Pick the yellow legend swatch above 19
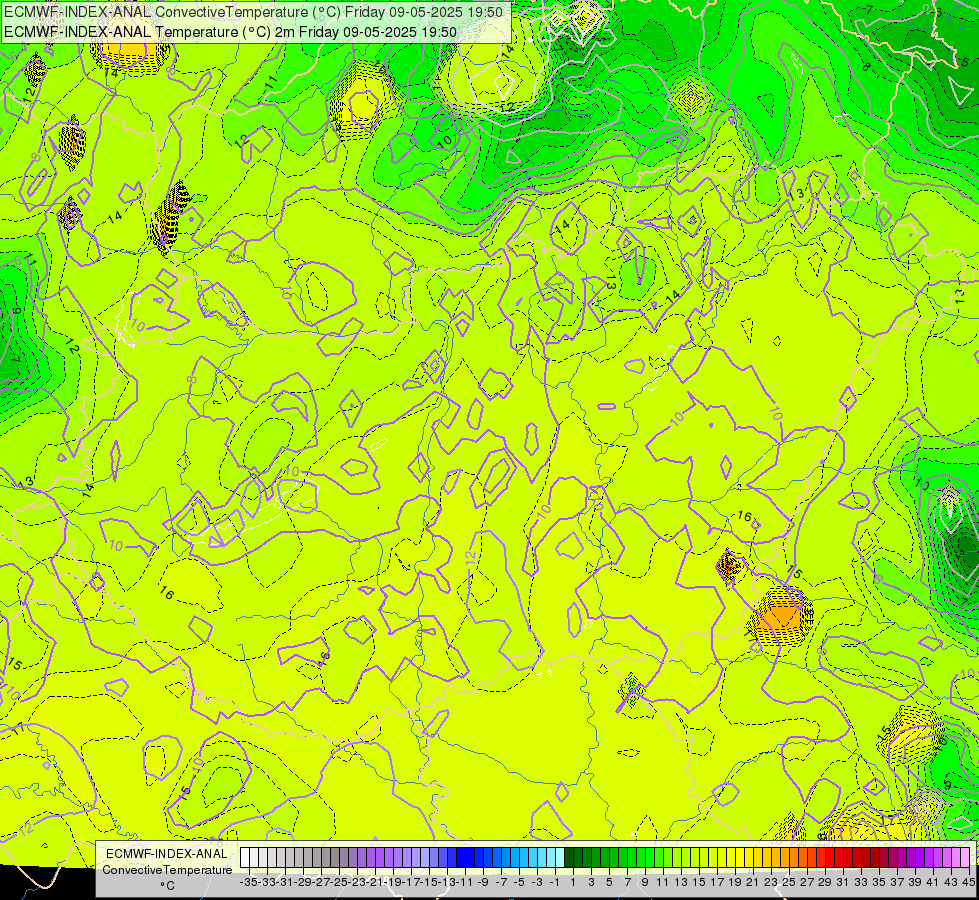The width and height of the screenshot is (979, 900). (731, 857)
